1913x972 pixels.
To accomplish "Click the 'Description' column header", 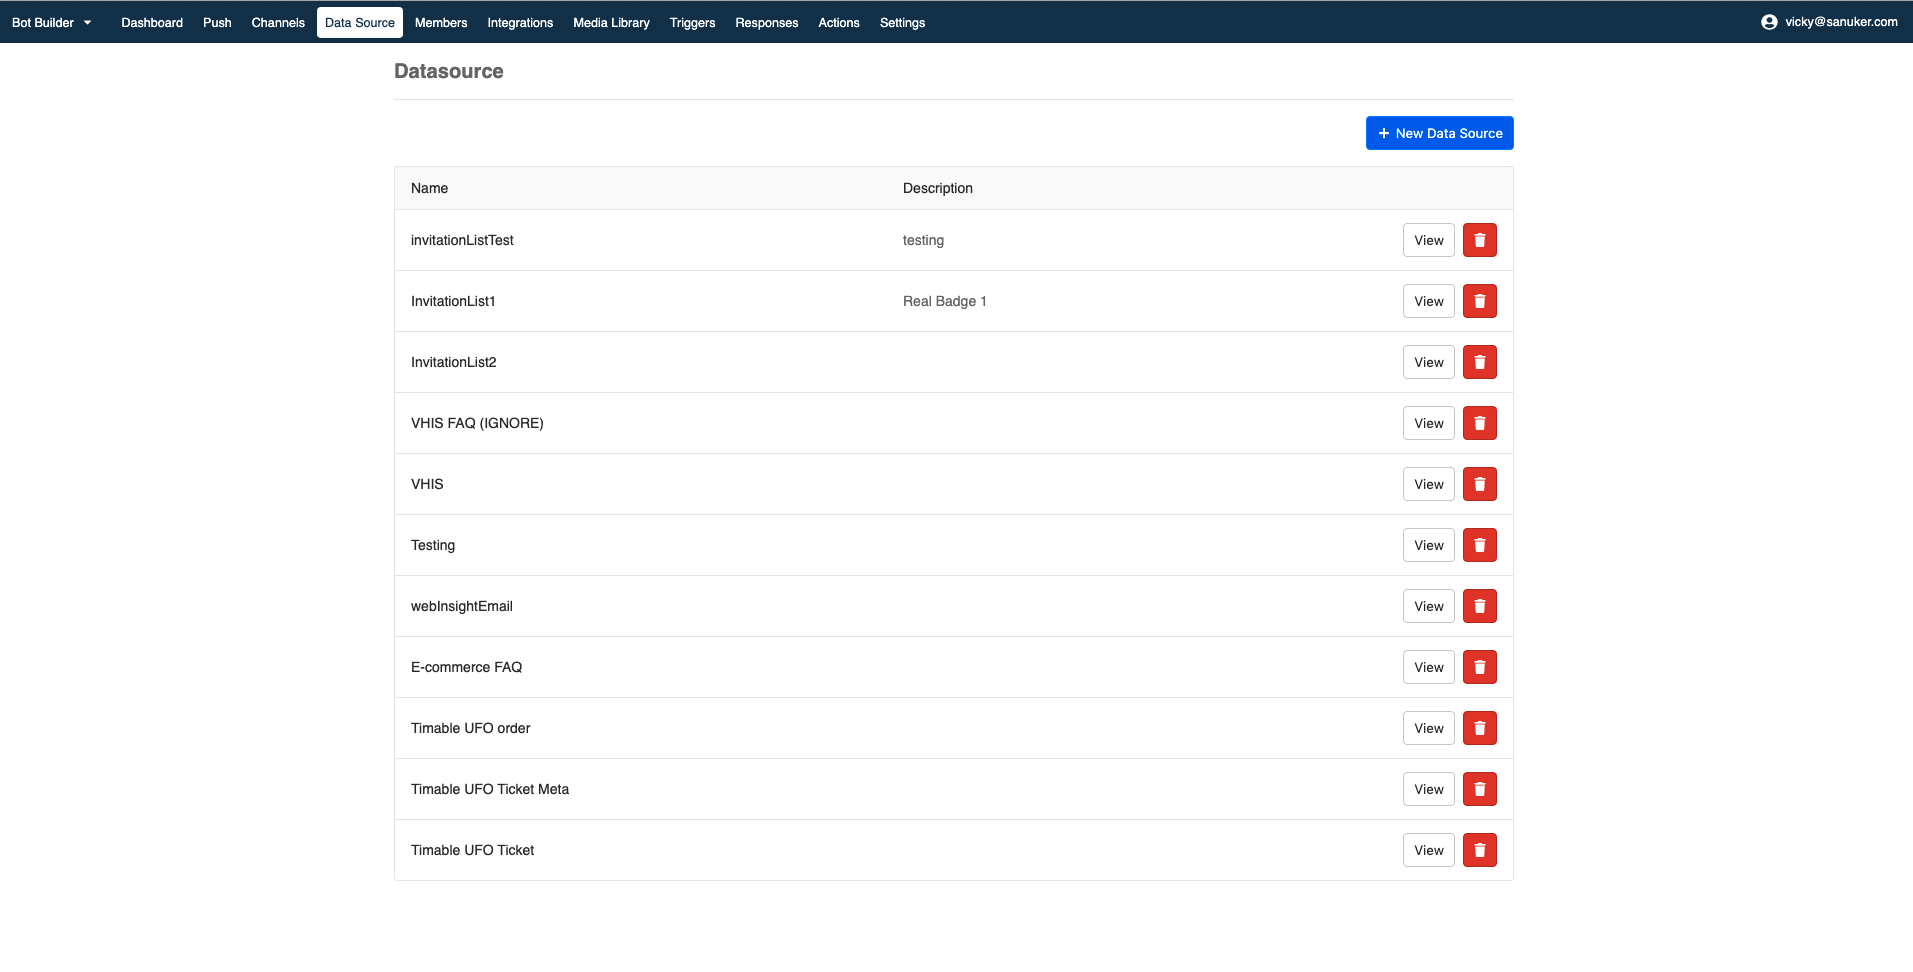I will point(938,188).
